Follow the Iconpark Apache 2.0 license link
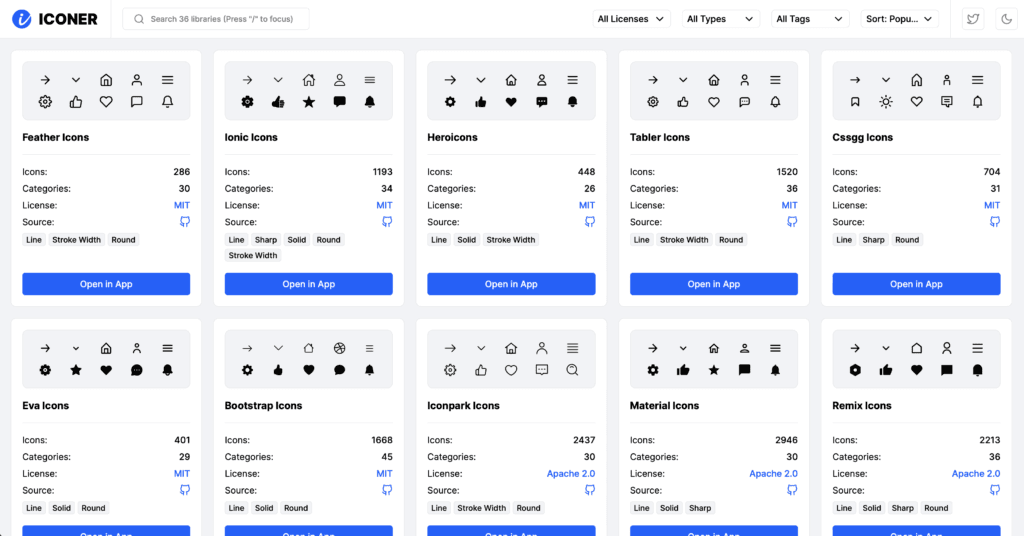1024x536 pixels. (x=571, y=473)
